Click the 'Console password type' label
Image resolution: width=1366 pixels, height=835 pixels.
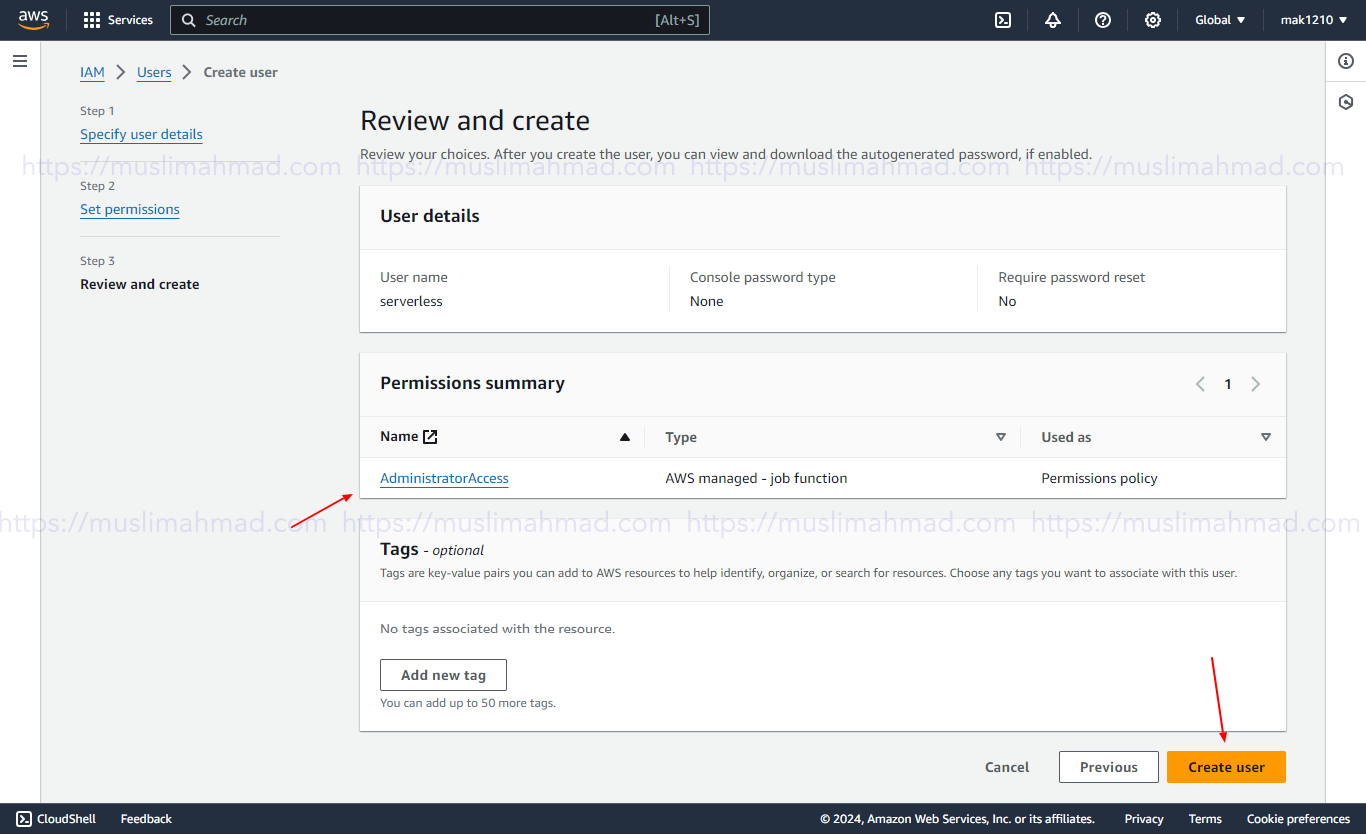click(x=763, y=277)
